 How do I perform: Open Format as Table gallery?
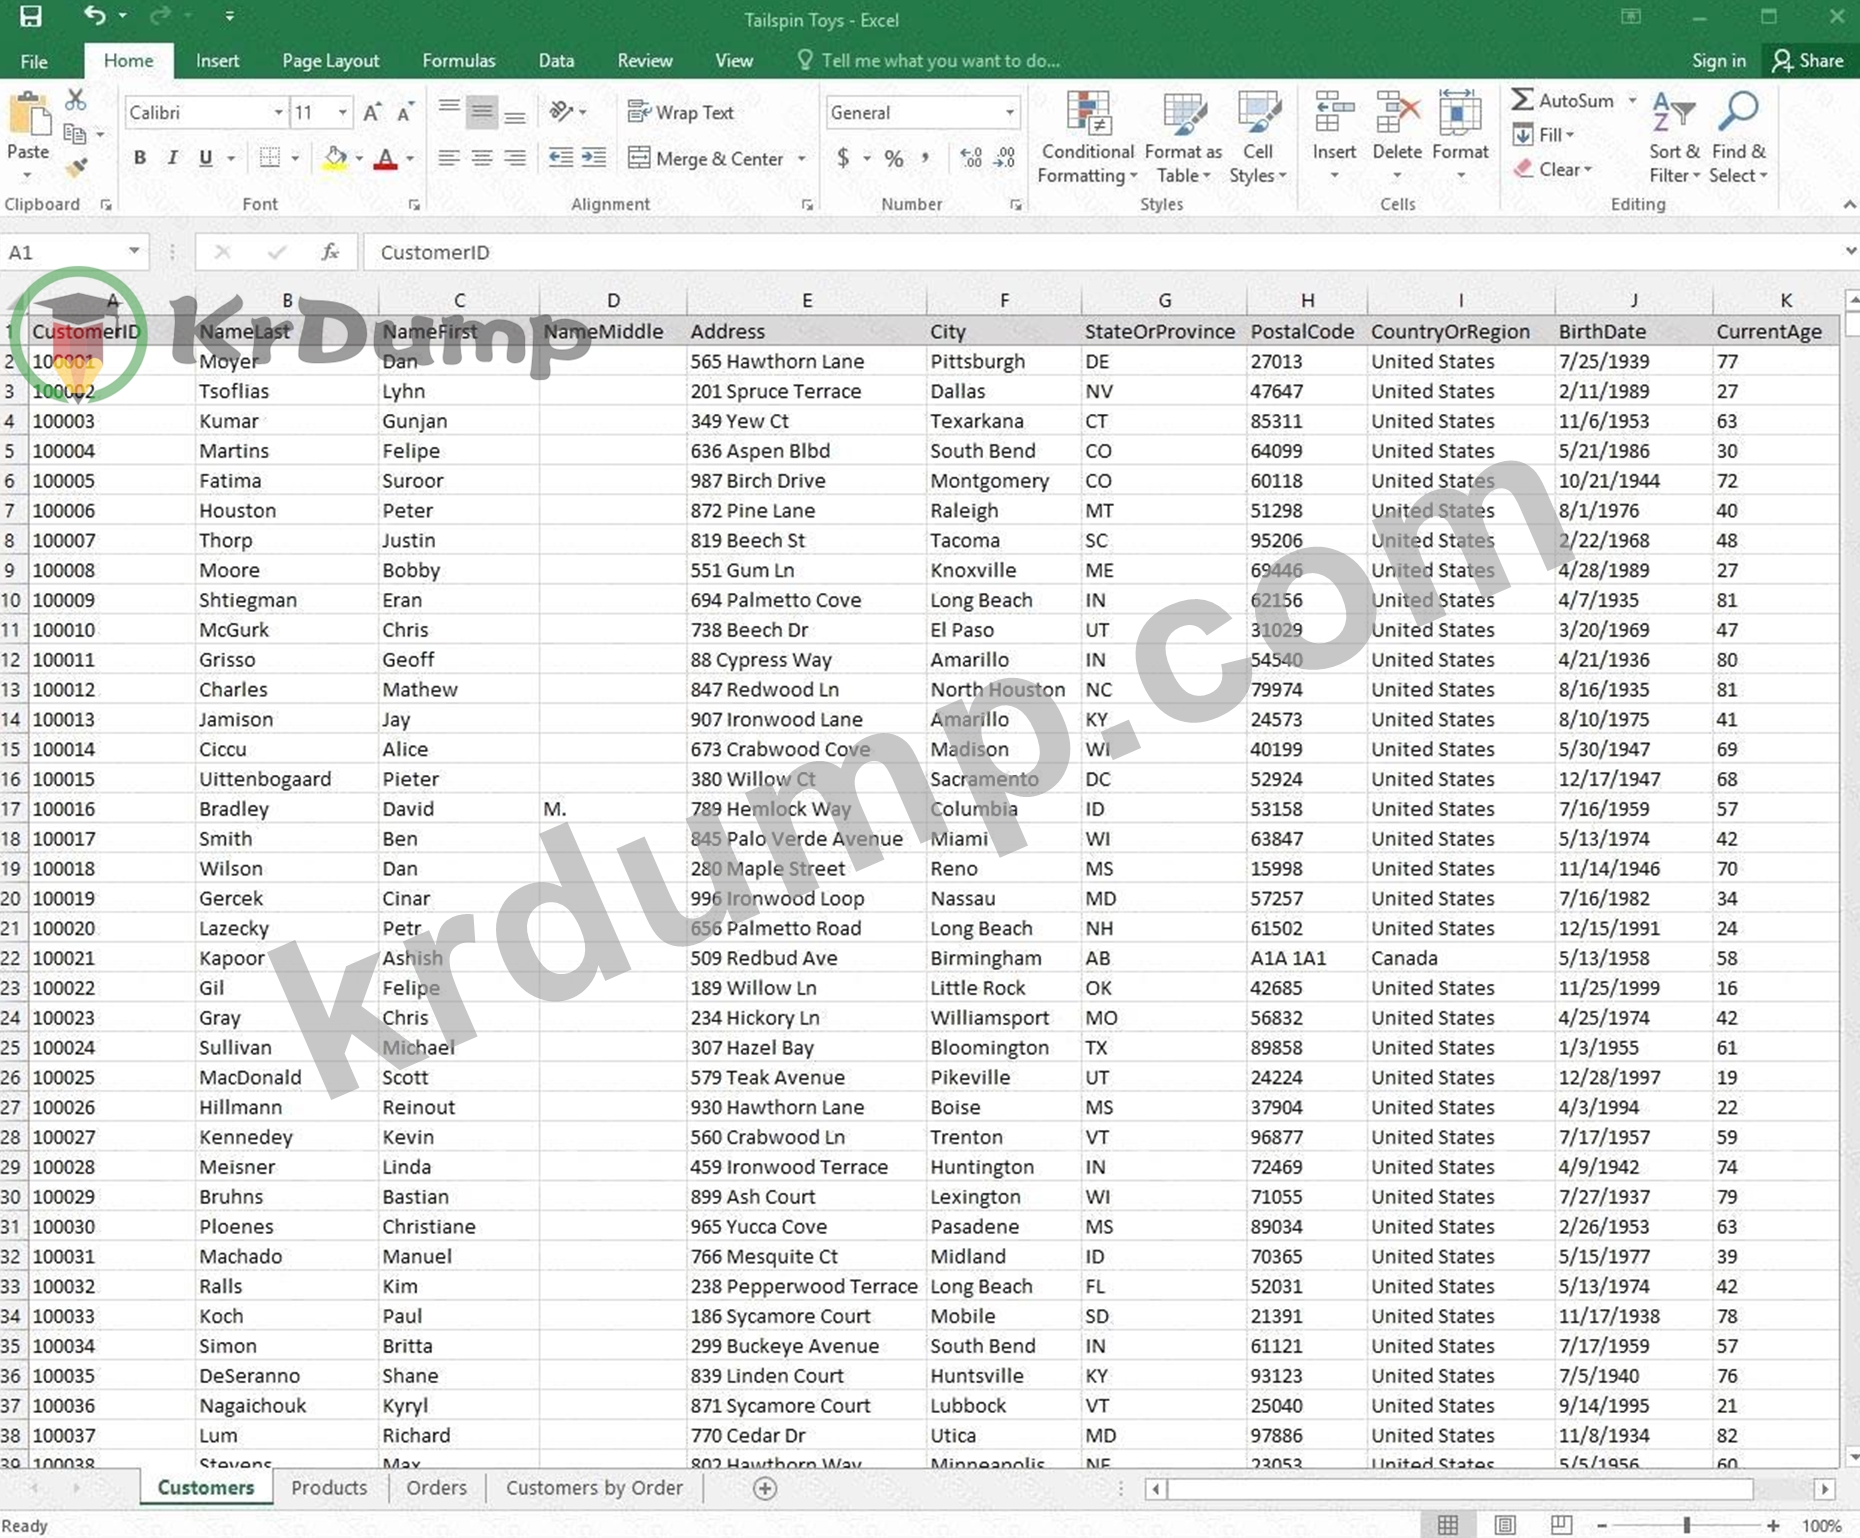[1184, 138]
